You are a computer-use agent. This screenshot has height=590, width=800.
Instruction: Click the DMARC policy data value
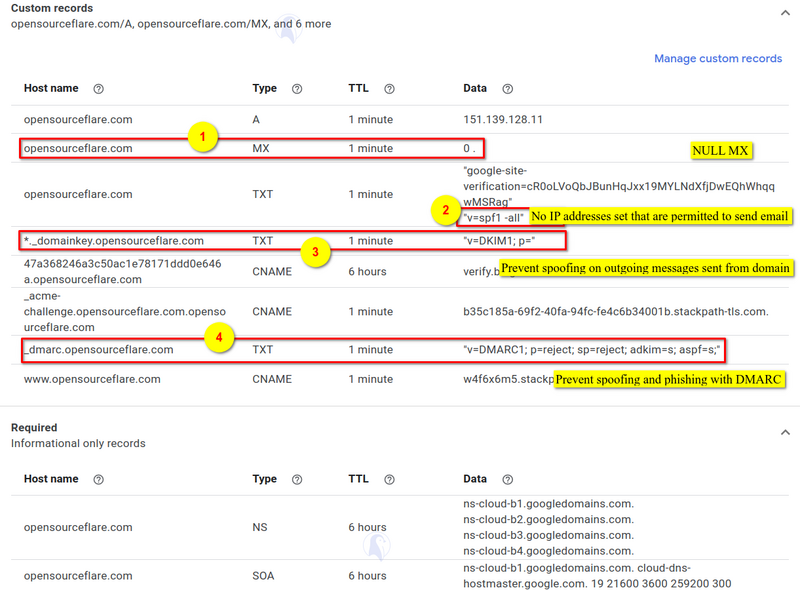[591, 350]
